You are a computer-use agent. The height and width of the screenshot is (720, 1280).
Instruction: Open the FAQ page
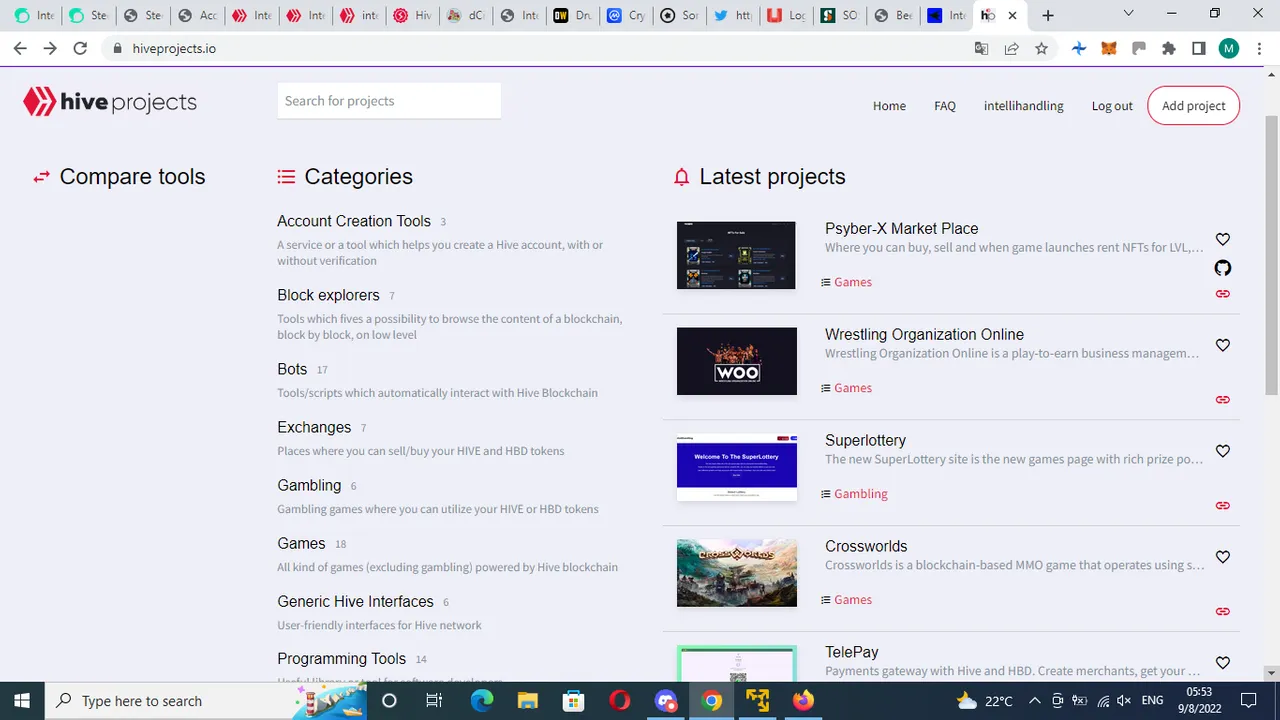click(x=945, y=105)
